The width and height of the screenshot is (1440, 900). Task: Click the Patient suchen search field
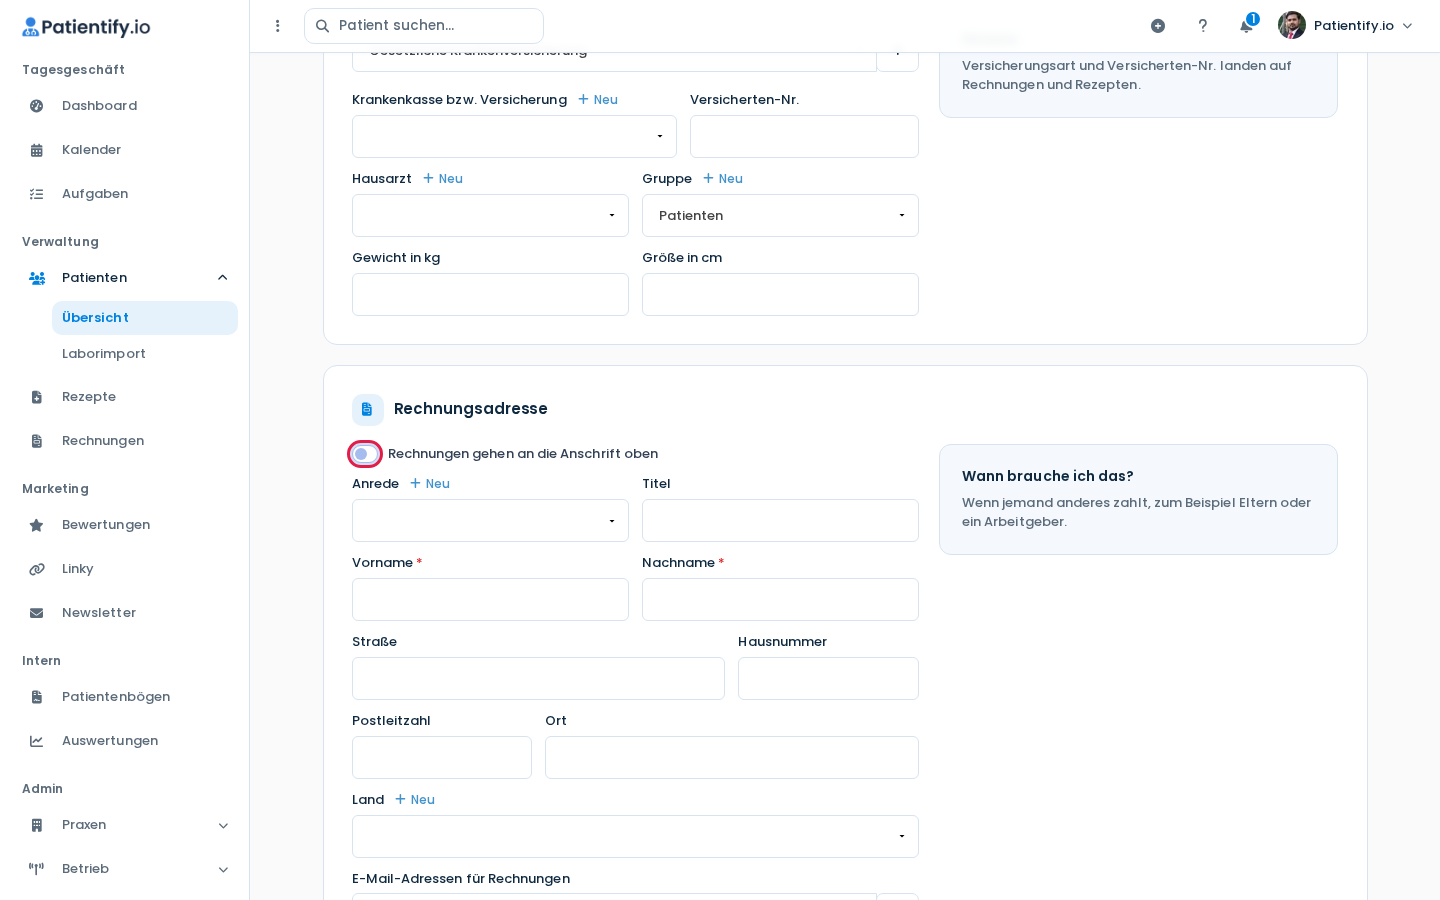(424, 26)
